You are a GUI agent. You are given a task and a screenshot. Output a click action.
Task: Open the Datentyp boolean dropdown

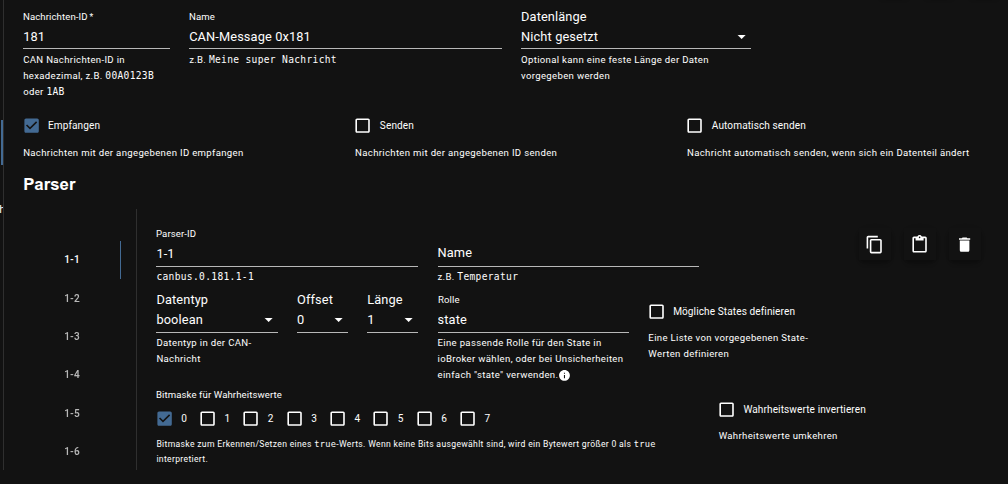click(x=217, y=320)
